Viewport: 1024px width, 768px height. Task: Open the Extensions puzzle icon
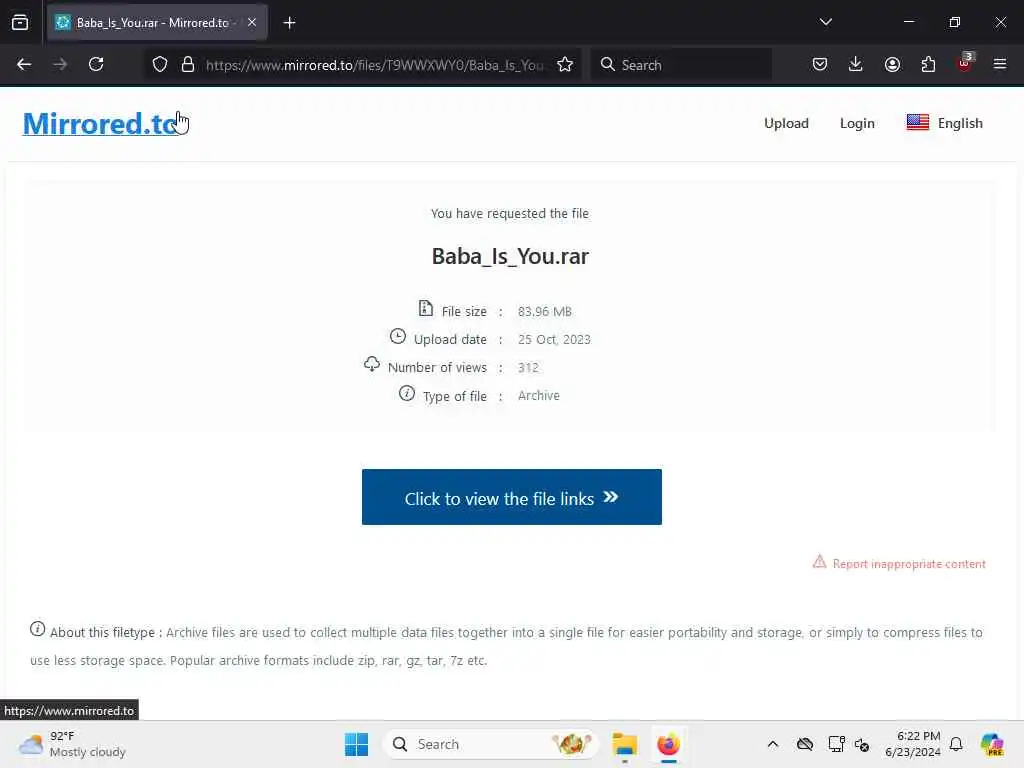coord(928,64)
